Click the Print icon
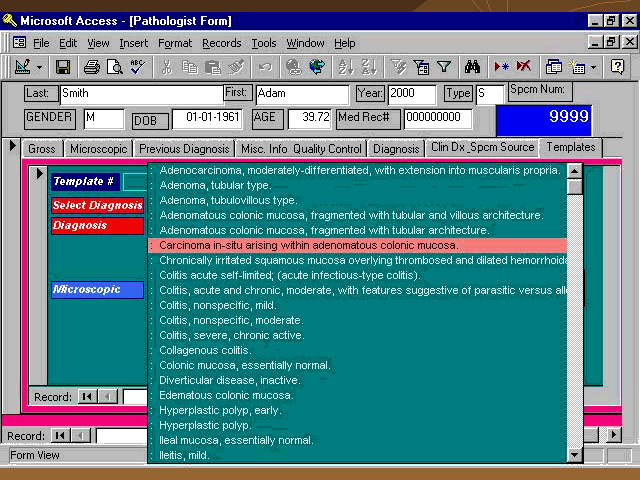 pos(92,67)
